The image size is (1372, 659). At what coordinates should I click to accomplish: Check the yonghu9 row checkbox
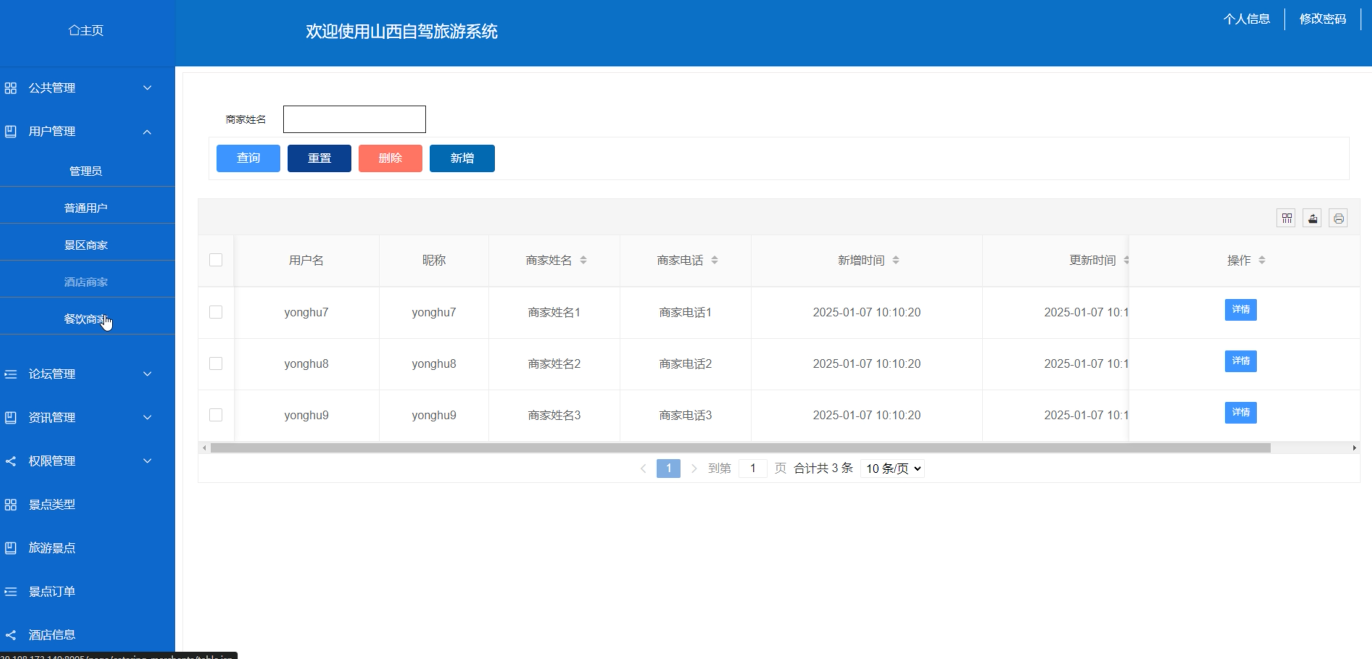(x=215, y=415)
